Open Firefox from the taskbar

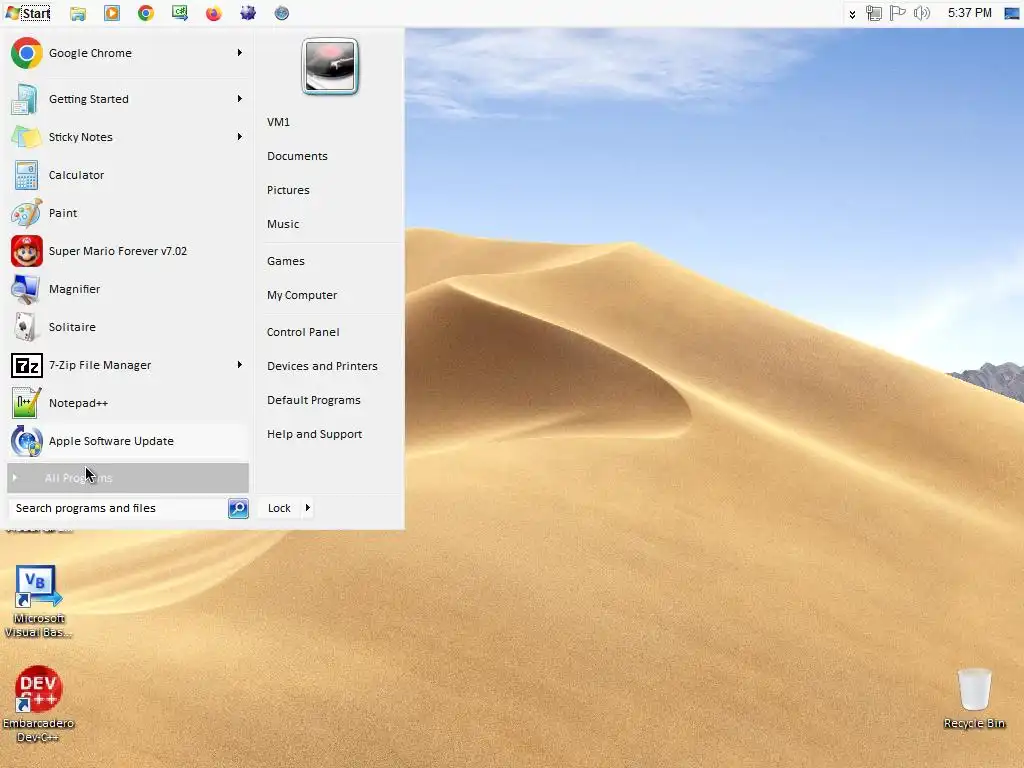click(214, 13)
